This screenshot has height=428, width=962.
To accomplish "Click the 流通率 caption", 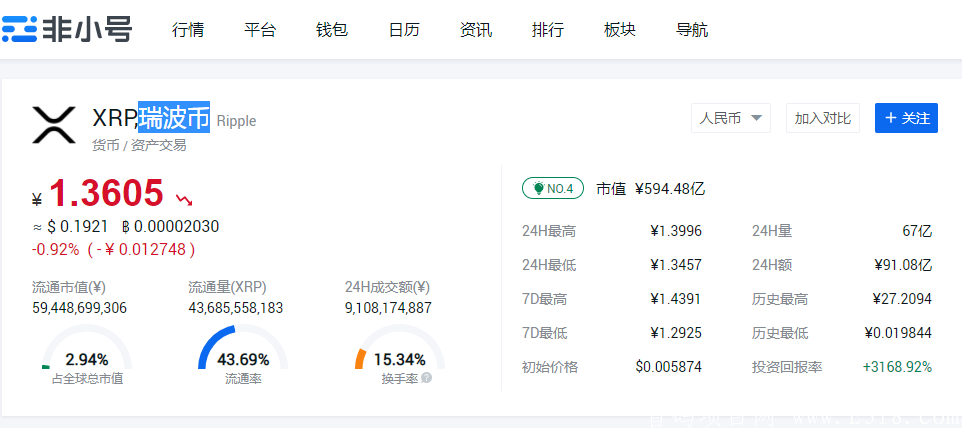I will coord(243,379).
